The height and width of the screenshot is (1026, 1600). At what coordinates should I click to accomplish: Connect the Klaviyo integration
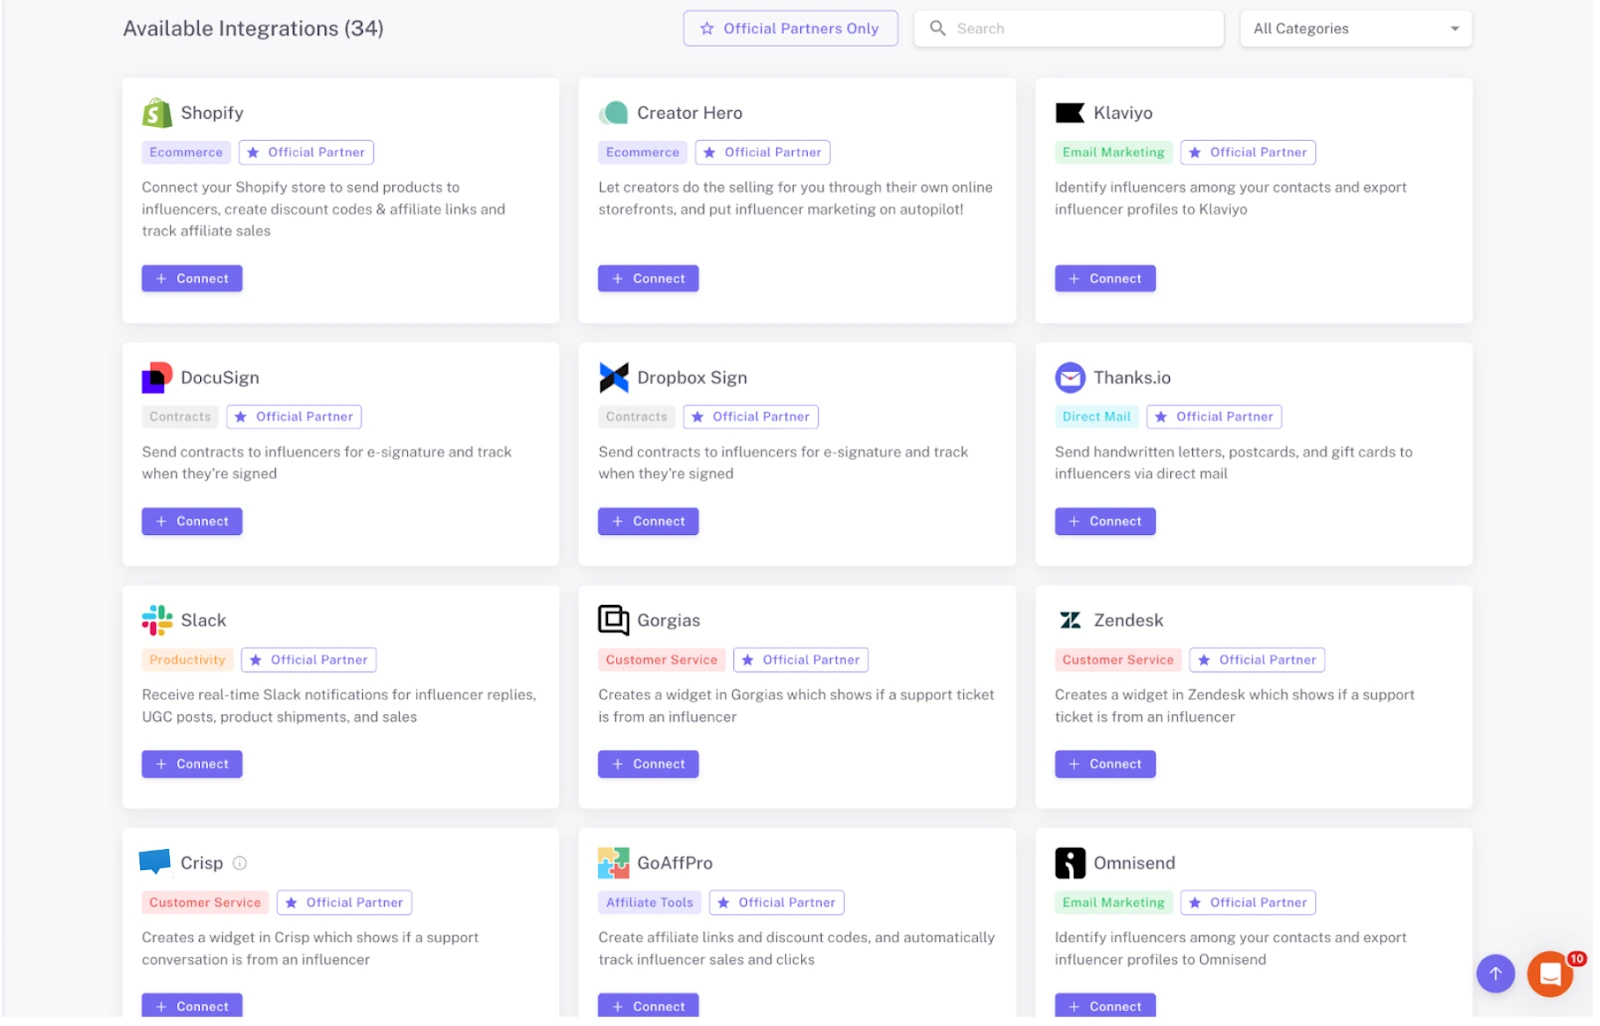[x=1105, y=279]
